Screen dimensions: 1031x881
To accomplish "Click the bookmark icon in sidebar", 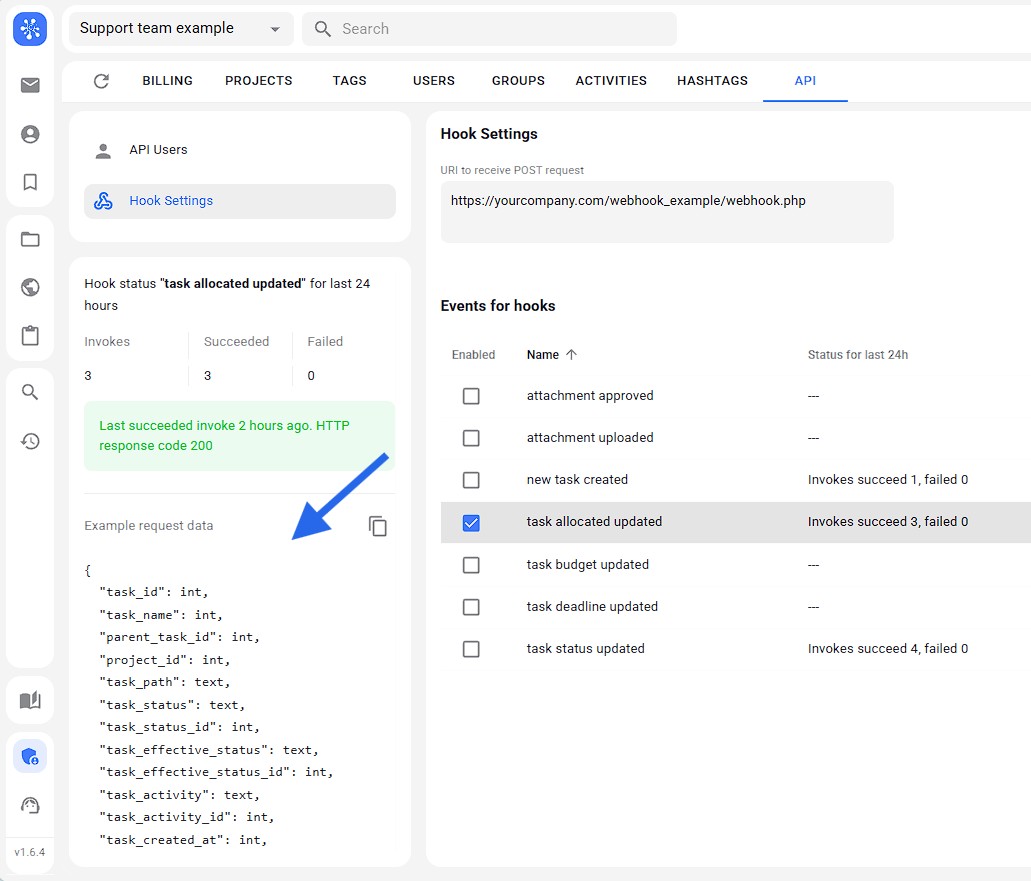I will tap(30, 182).
